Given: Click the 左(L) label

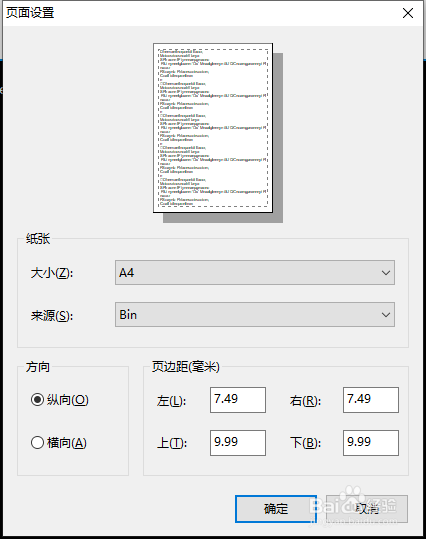Looking at the screenshot, I should click(x=171, y=401).
